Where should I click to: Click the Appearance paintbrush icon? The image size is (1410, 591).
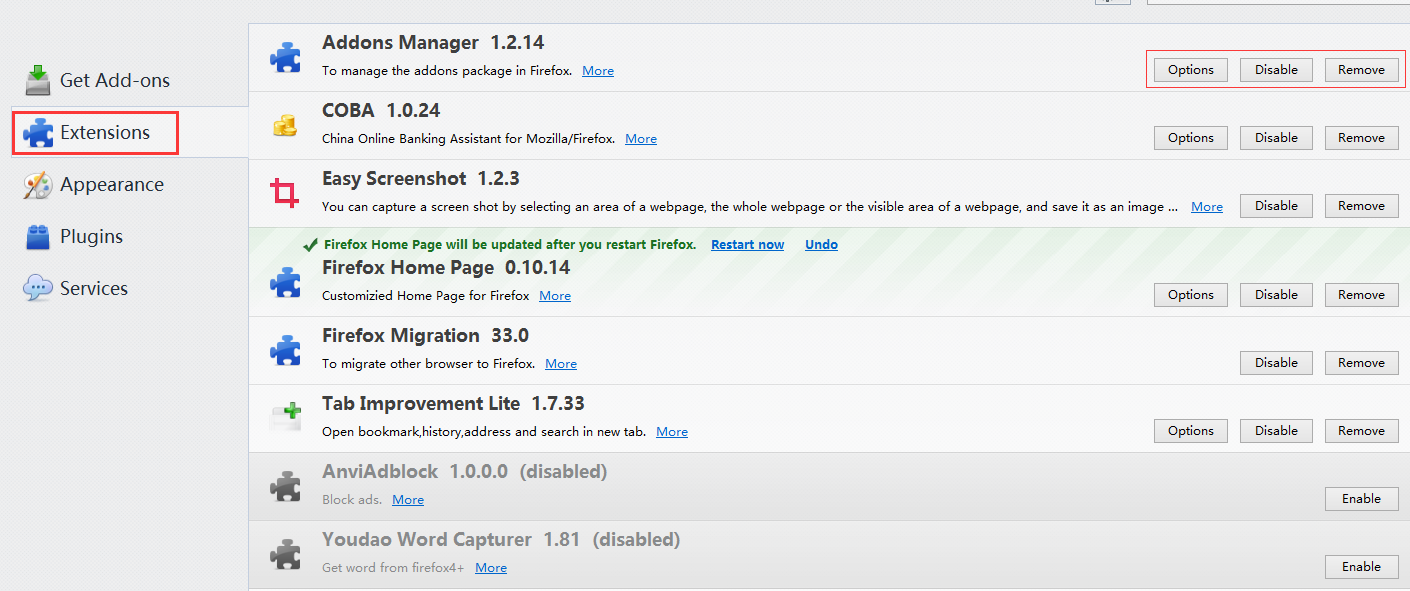pos(38,184)
